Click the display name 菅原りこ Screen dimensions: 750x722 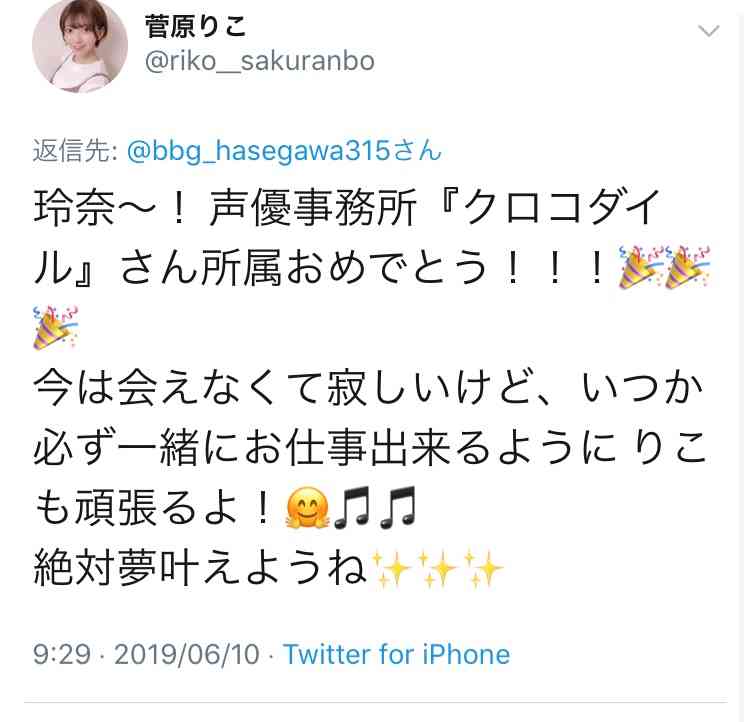click(195, 27)
